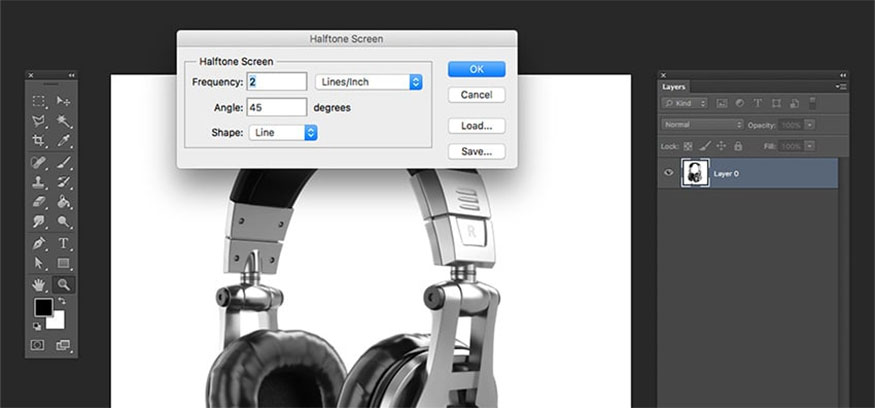
Task: Select the Rectangular Marquee tool
Action: pos(39,101)
